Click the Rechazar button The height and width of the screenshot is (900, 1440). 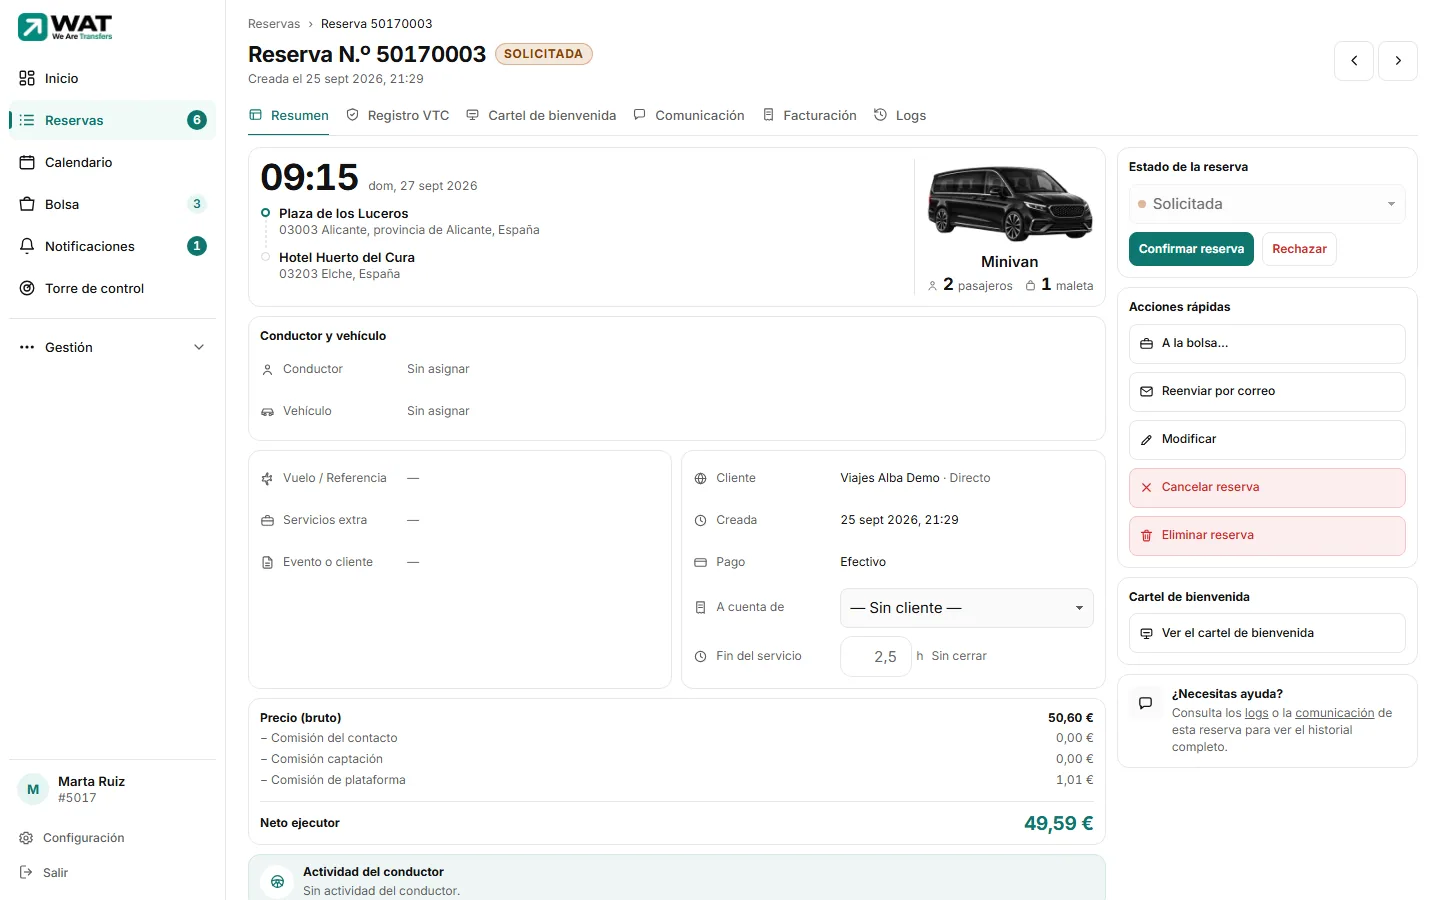pos(1299,249)
